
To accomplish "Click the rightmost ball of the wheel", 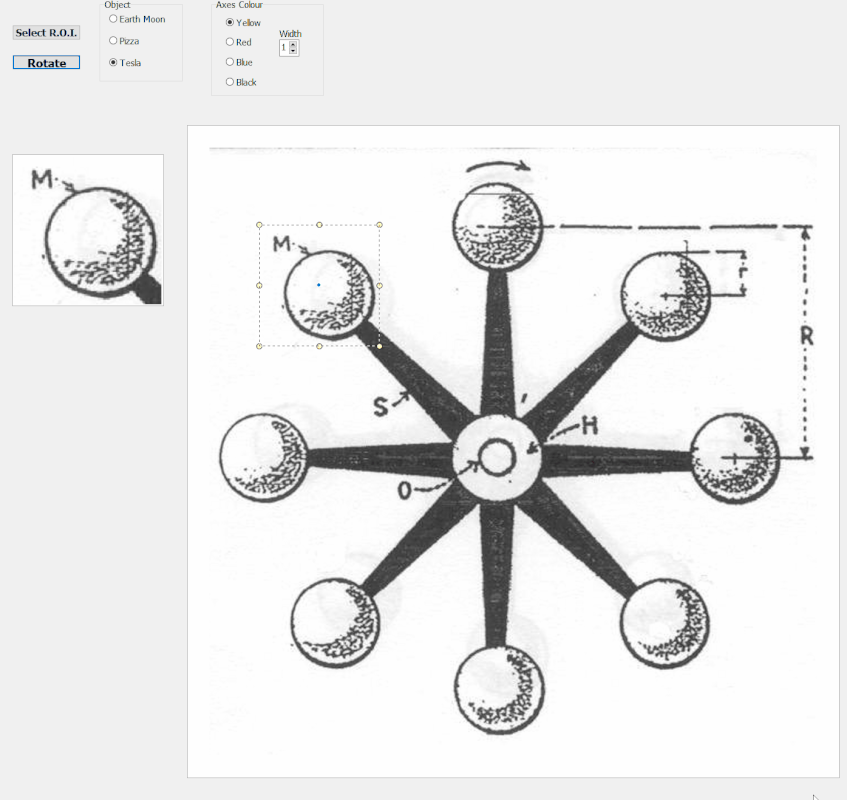I will click(x=735, y=459).
